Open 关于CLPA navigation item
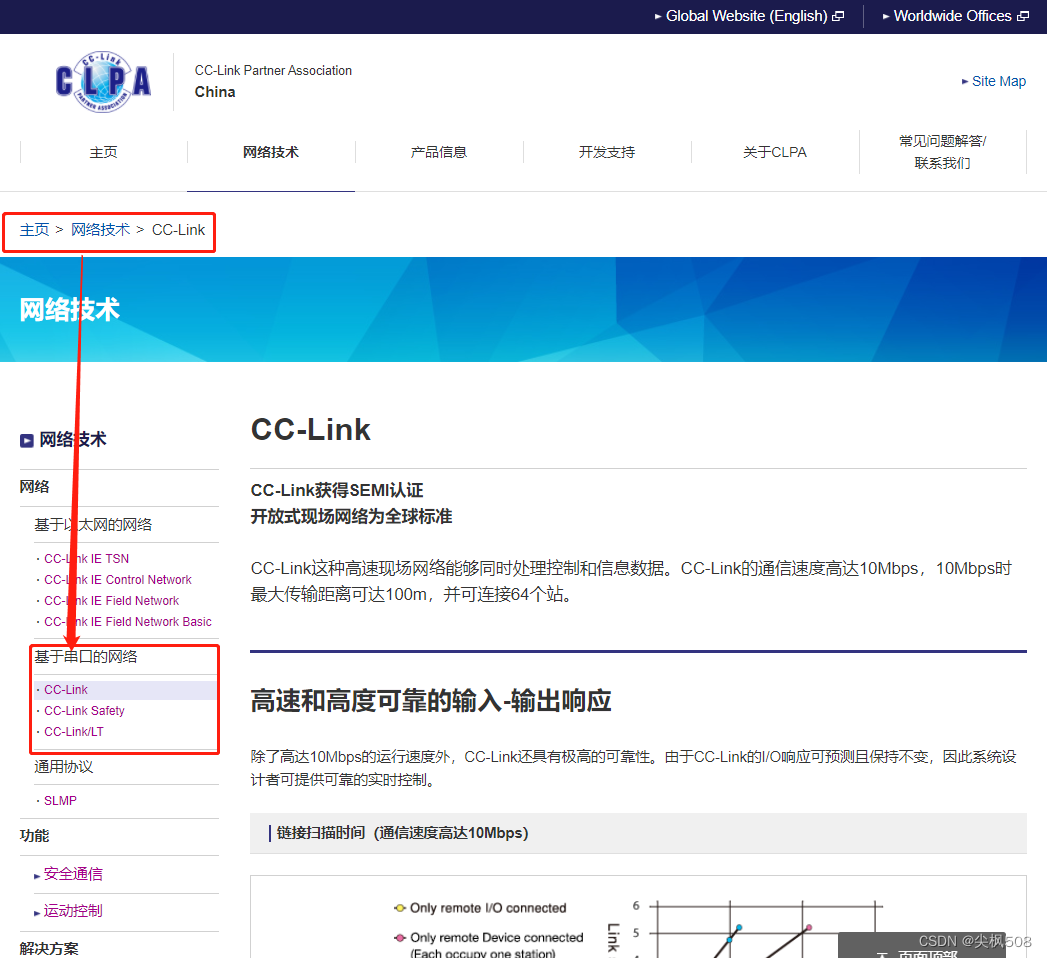 [775, 152]
